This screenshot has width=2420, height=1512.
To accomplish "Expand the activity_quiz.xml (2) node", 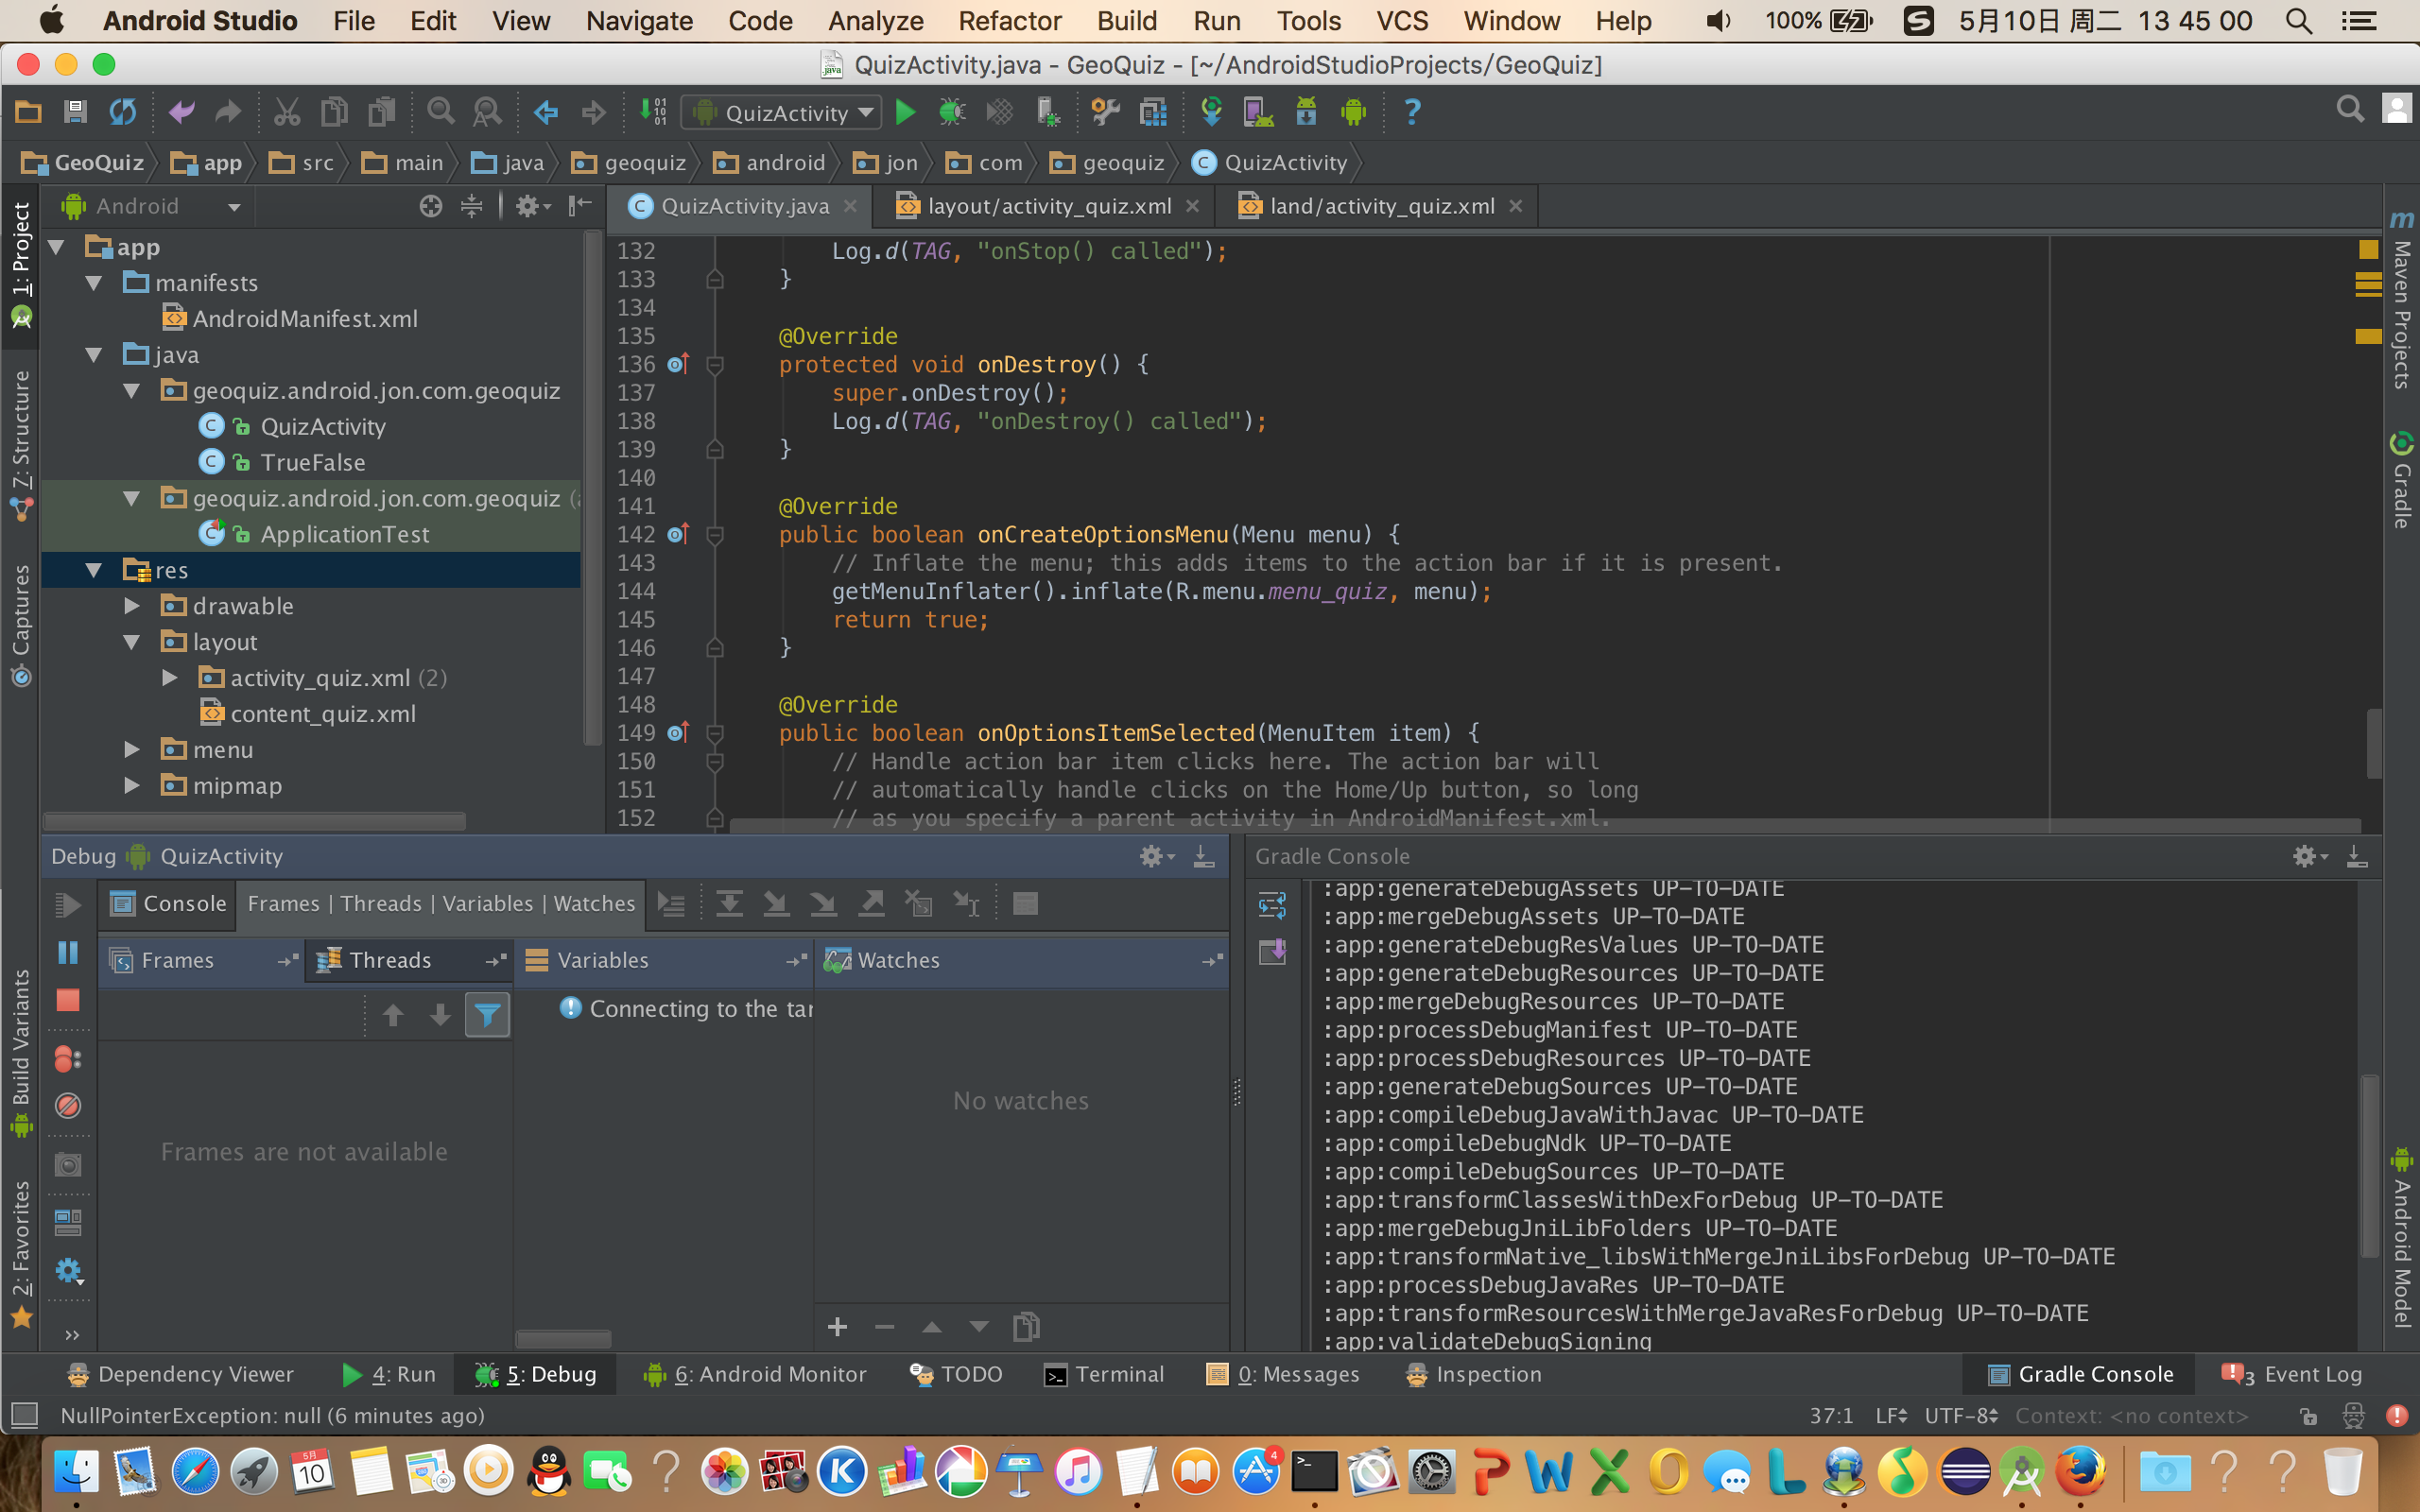I will 169,678.
